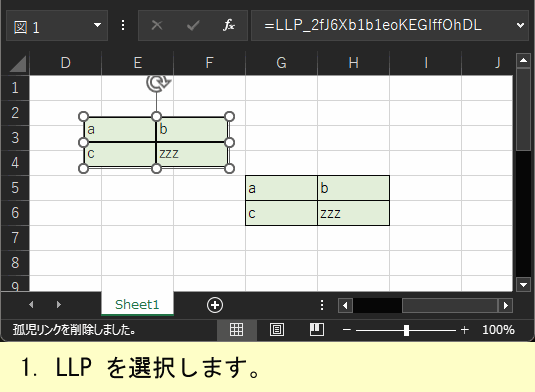This screenshot has width=535, height=392.
Task: Select the column G header
Action: pos(281,63)
